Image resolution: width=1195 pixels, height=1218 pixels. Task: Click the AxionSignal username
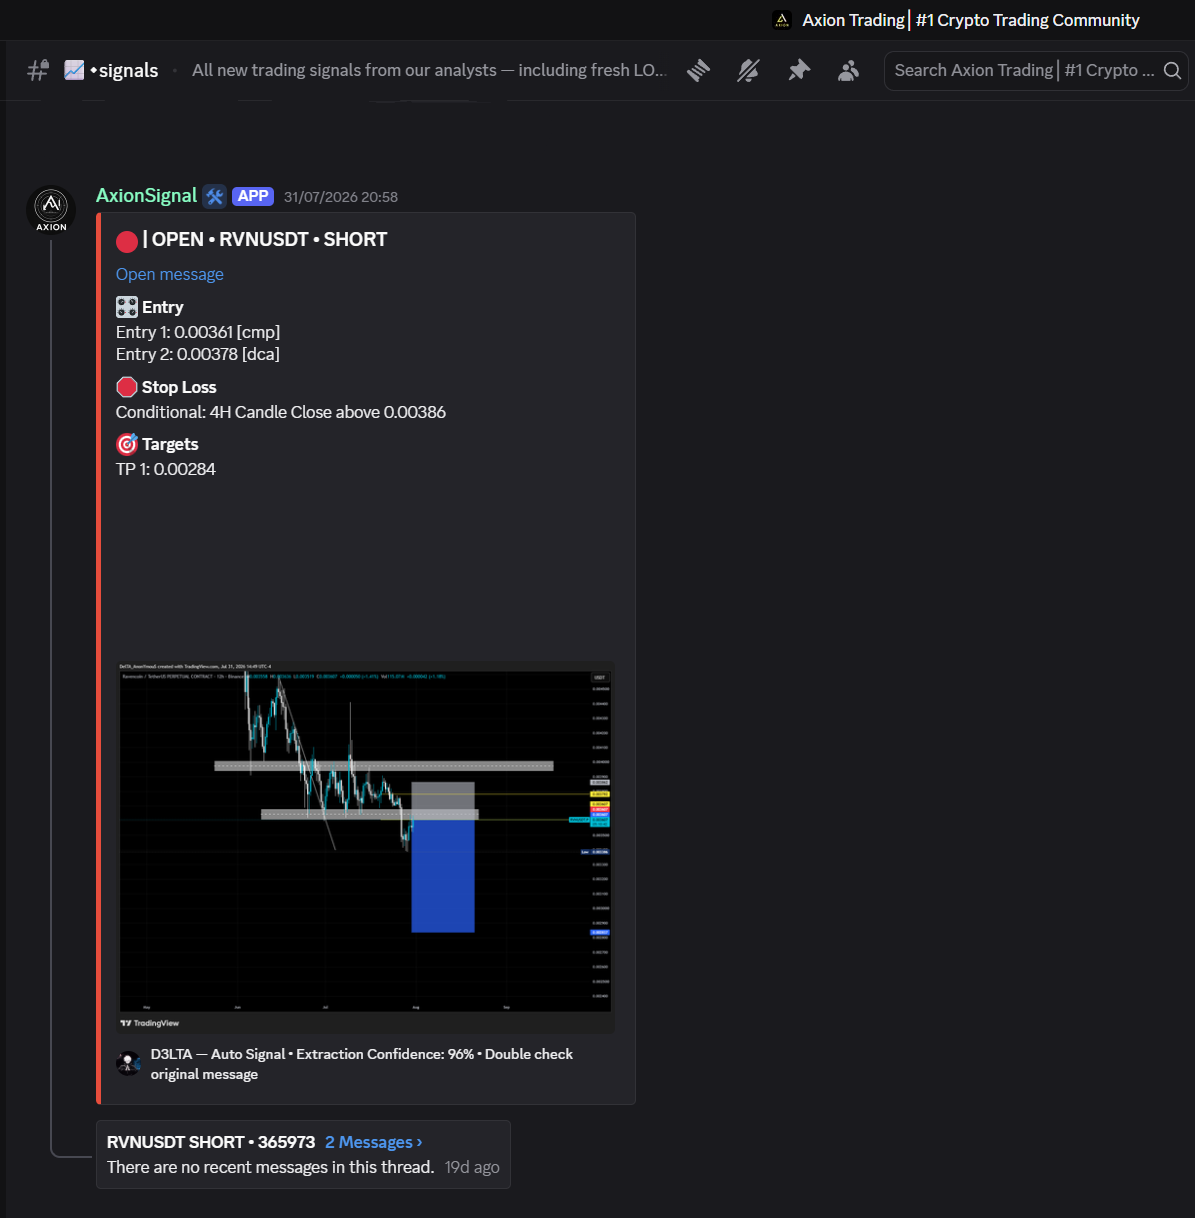146,195
